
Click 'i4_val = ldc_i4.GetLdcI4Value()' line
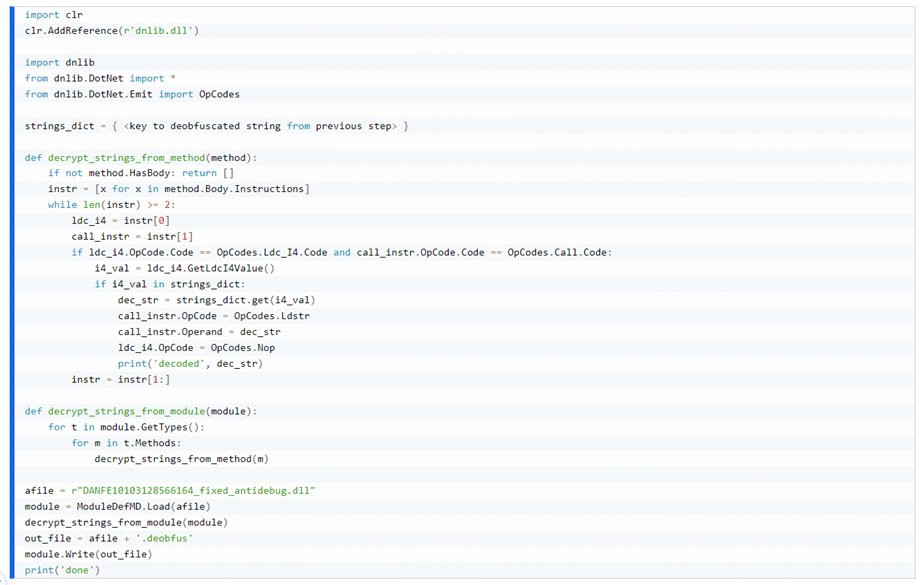(x=184, y=268)
